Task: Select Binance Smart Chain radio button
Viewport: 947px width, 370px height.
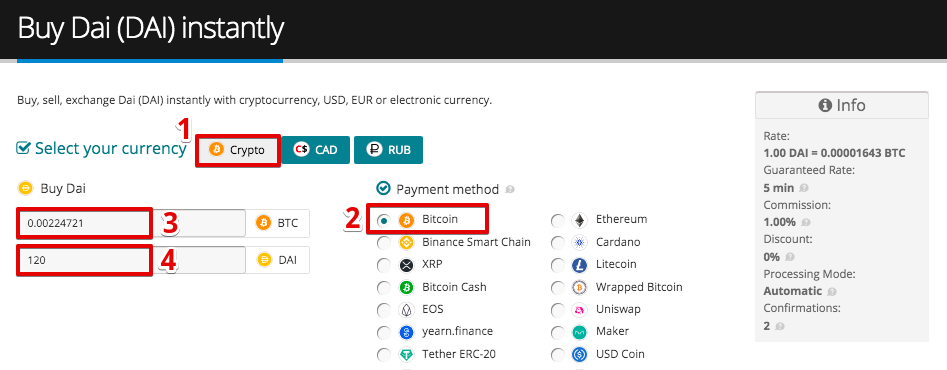Action: pyautogui.click(x=384, y=243)
